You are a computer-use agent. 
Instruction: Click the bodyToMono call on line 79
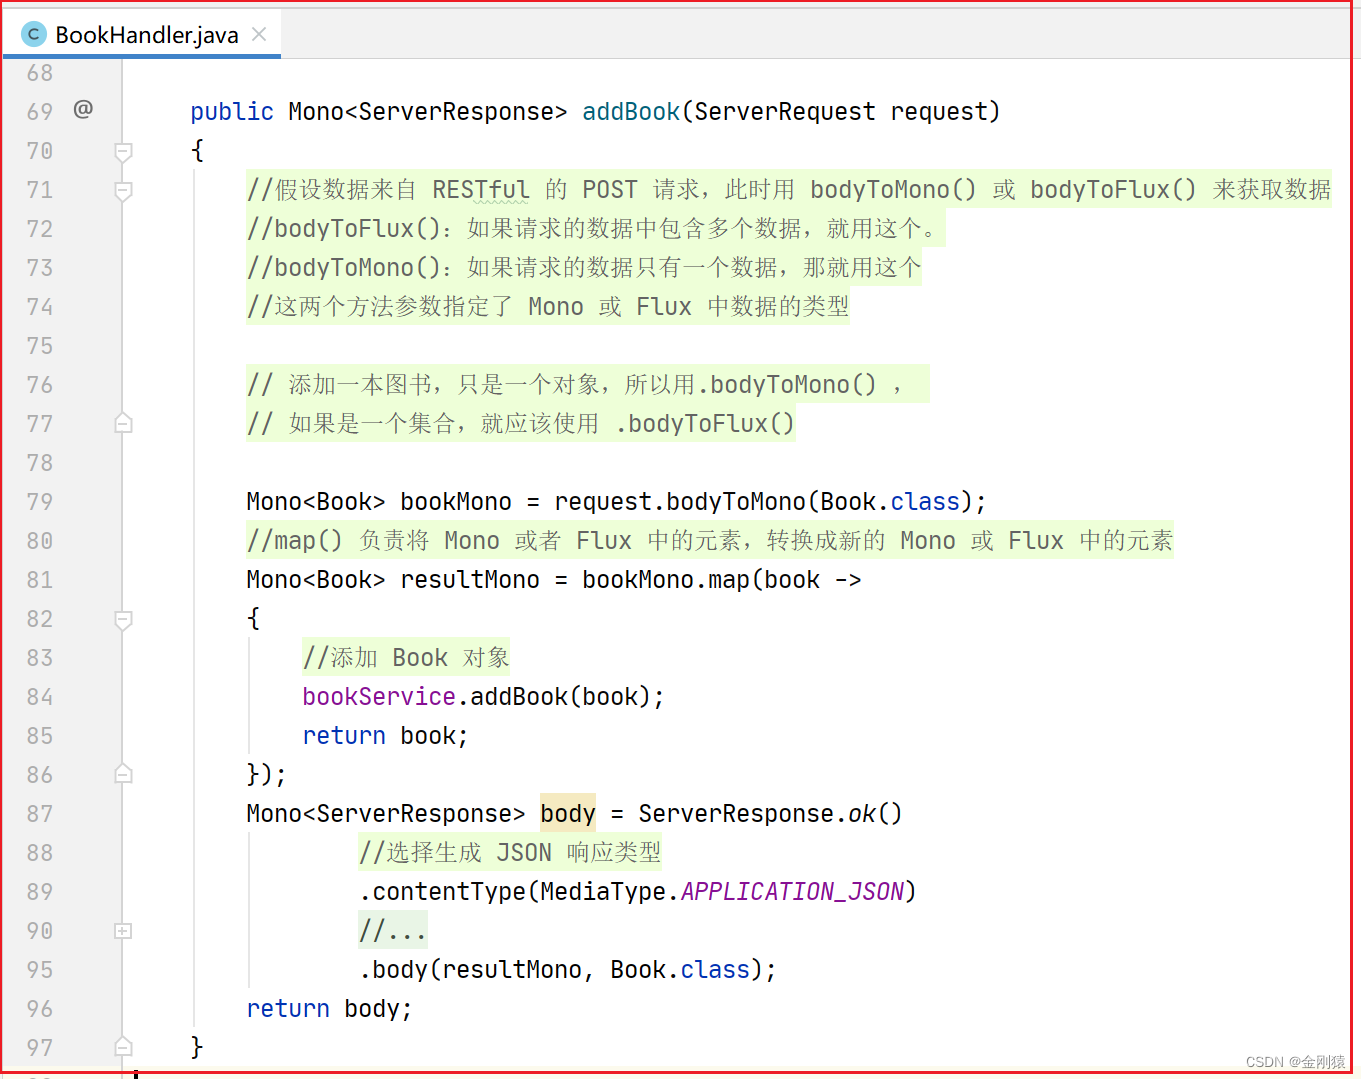pyautogui.click(x=736, y=502)
